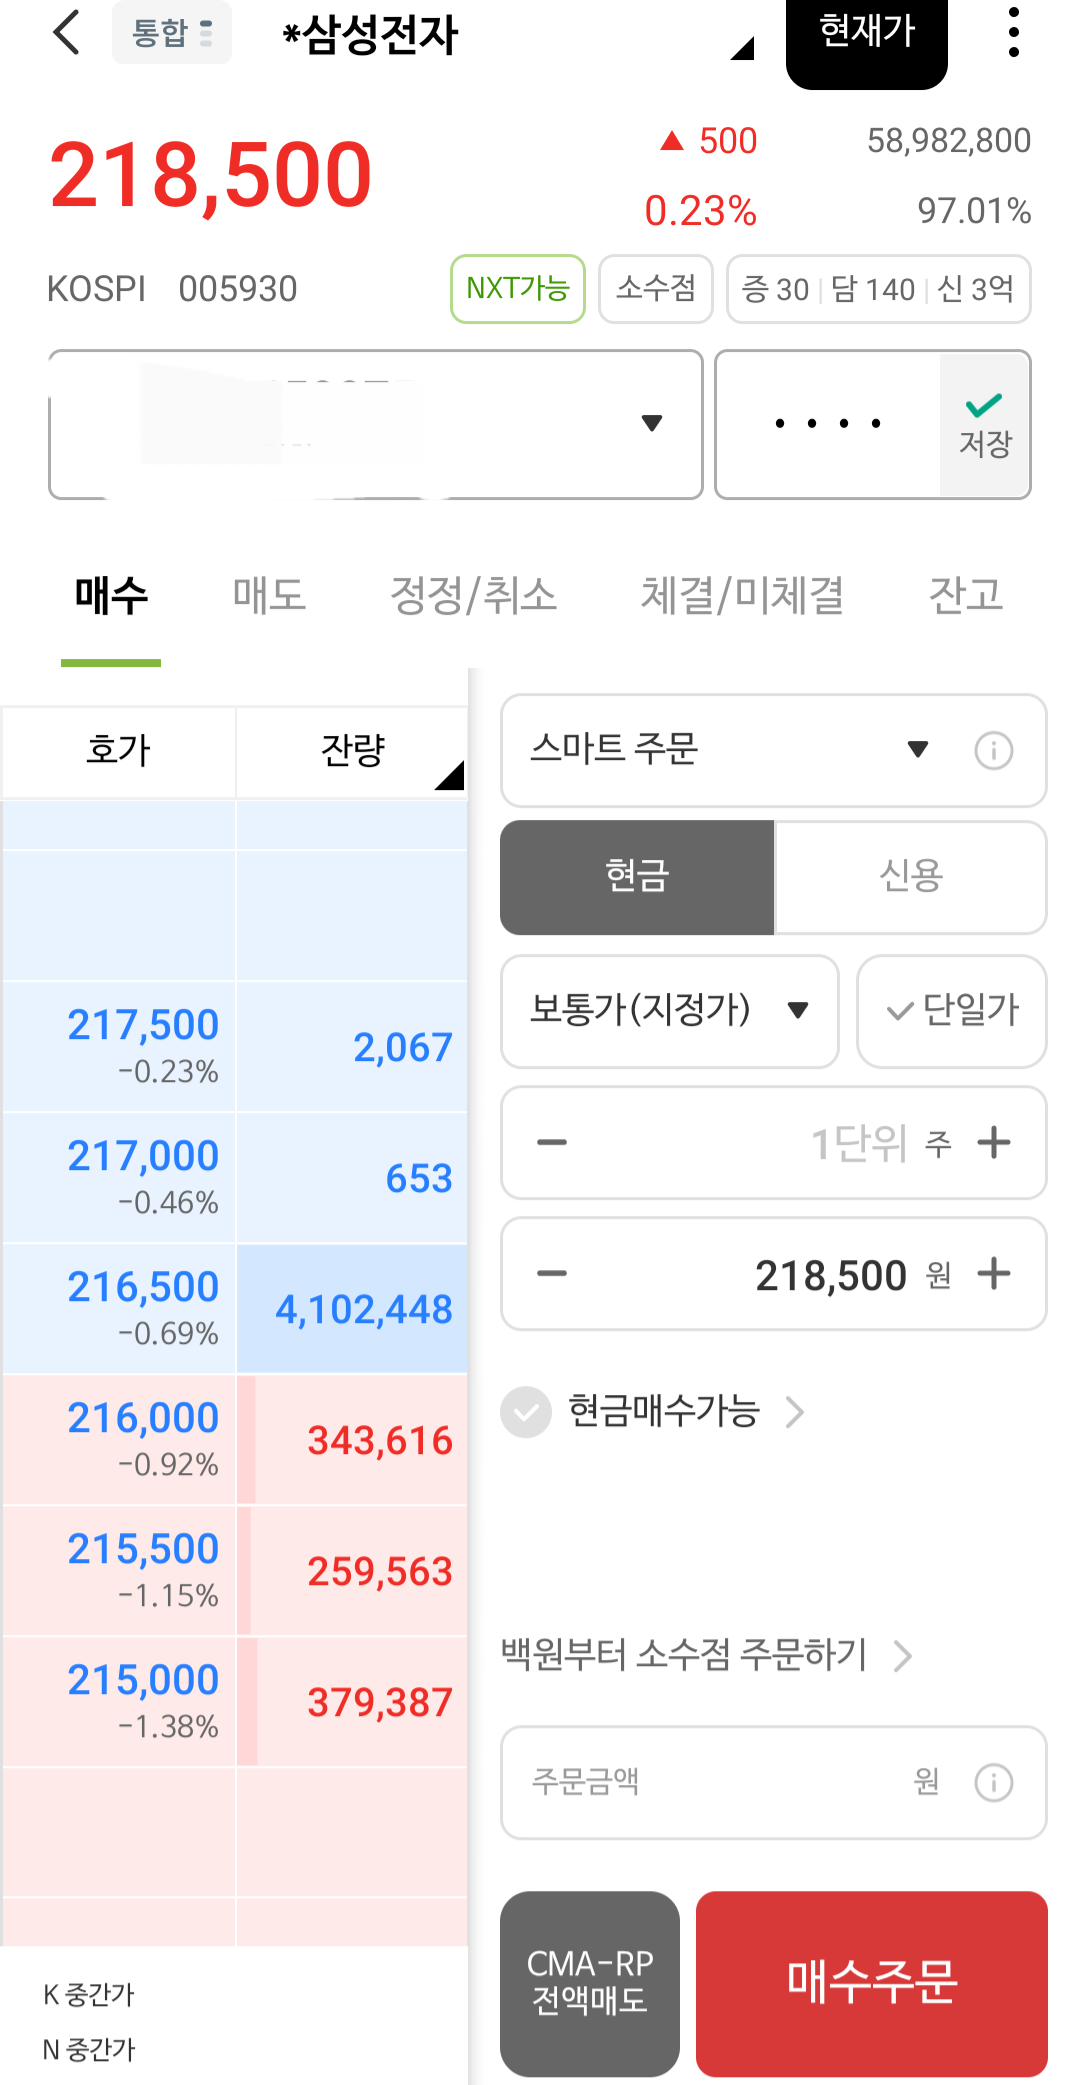Expand the account selection dropdown
The image size is (1080, 2085).
click(x=651, y=424)
